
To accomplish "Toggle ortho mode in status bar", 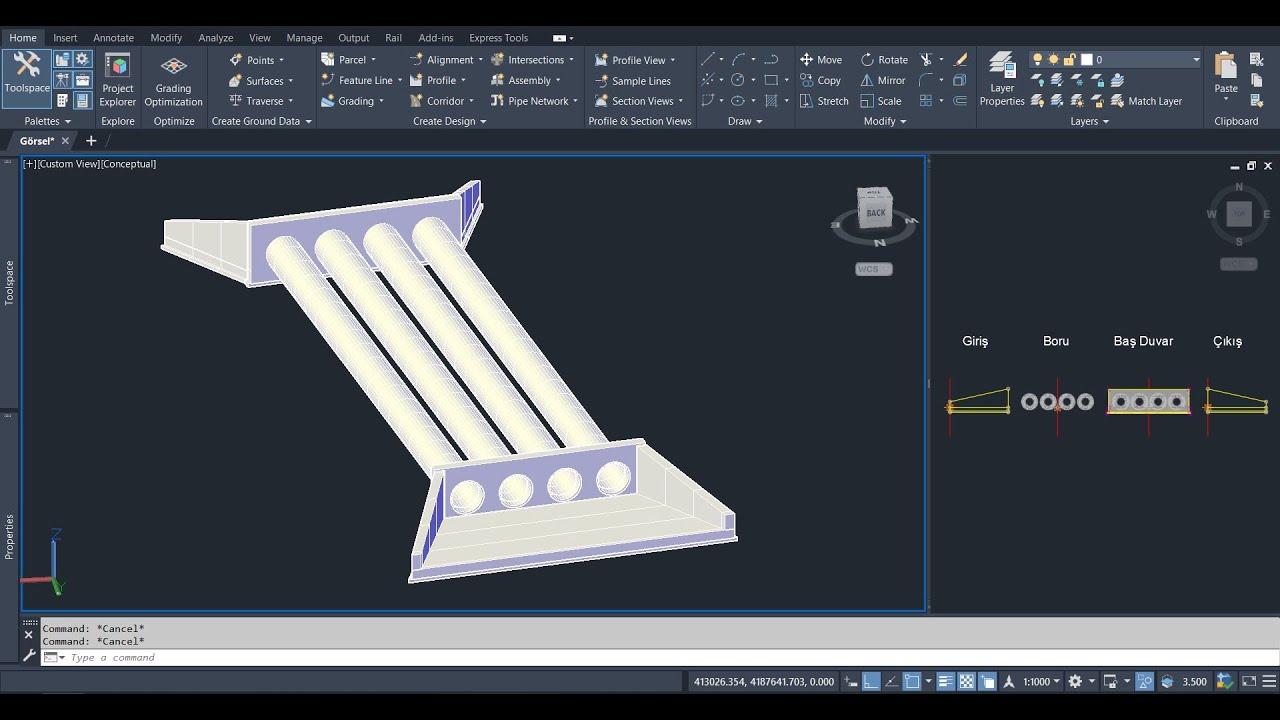I will pyautogui.click(x=871, y=681).
